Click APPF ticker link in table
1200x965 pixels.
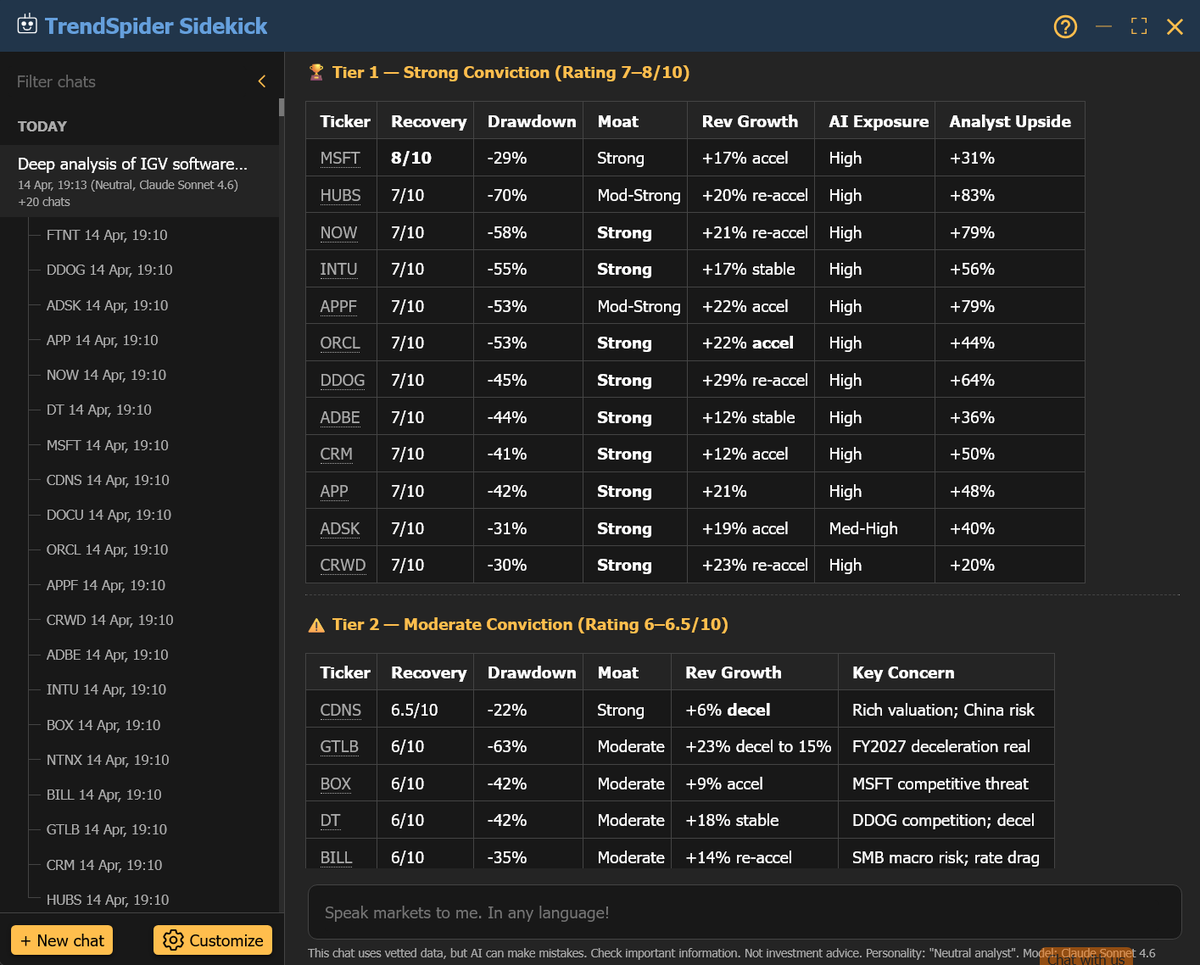[x=339, y=306]
